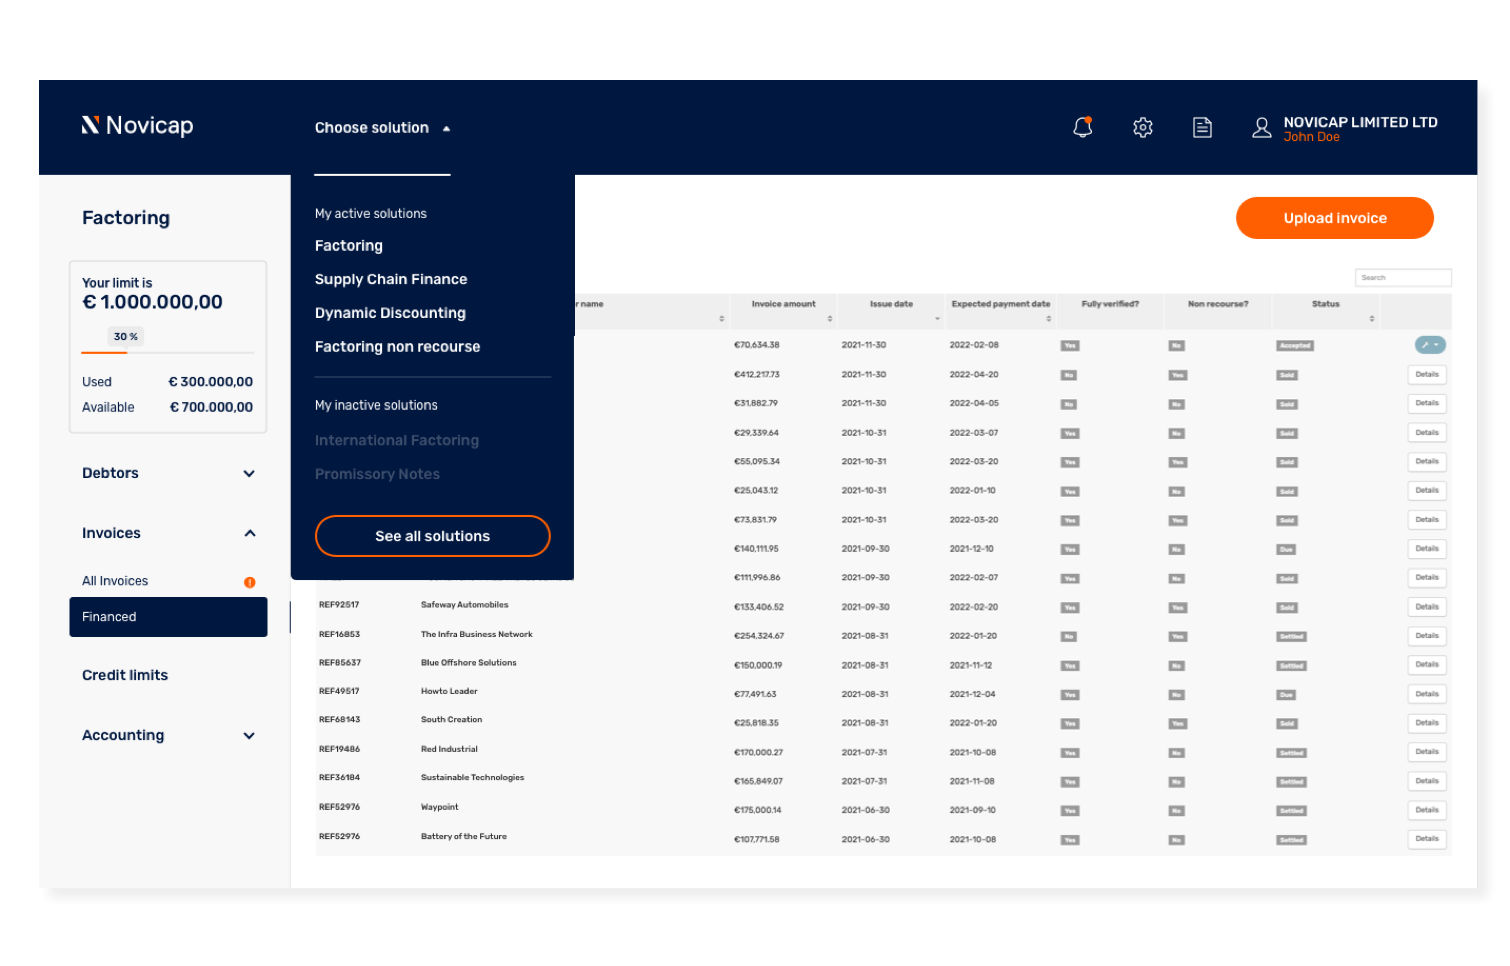Click the Available €700.000,00 value
This screenshot has height=966, width=1510.
coord(211,407)
